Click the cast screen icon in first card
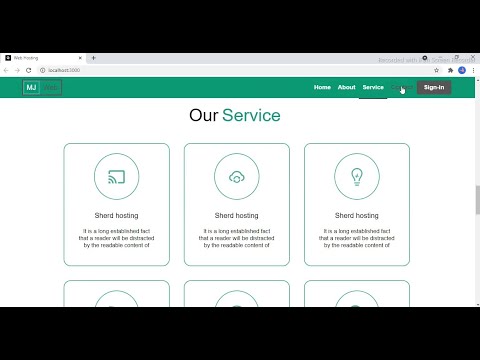This screenshot has width=480, height=360. pos(117,177)
